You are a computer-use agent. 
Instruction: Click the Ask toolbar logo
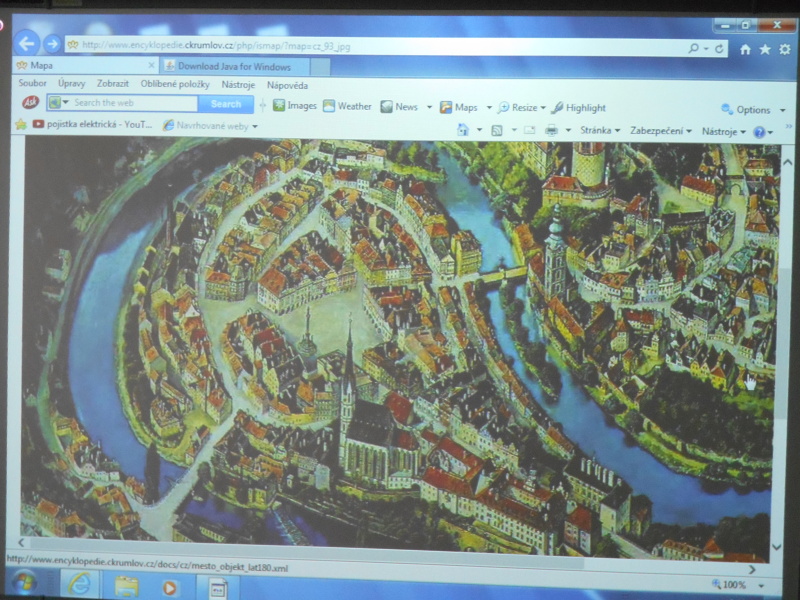[x=31, y=103]
